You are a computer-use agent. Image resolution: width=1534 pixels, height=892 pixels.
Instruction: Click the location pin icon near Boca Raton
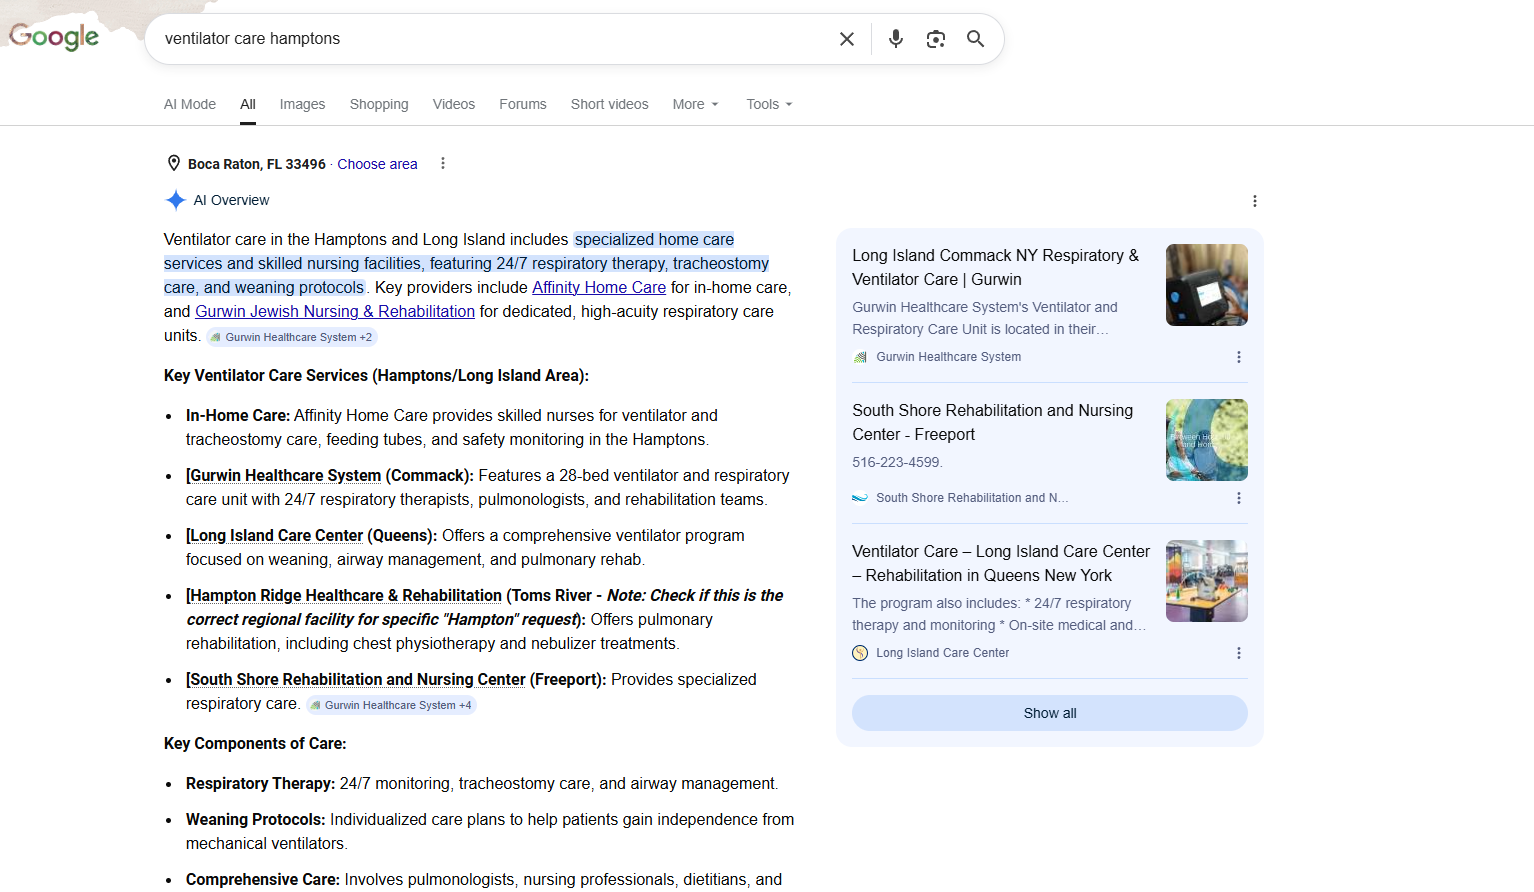(173, 162)
